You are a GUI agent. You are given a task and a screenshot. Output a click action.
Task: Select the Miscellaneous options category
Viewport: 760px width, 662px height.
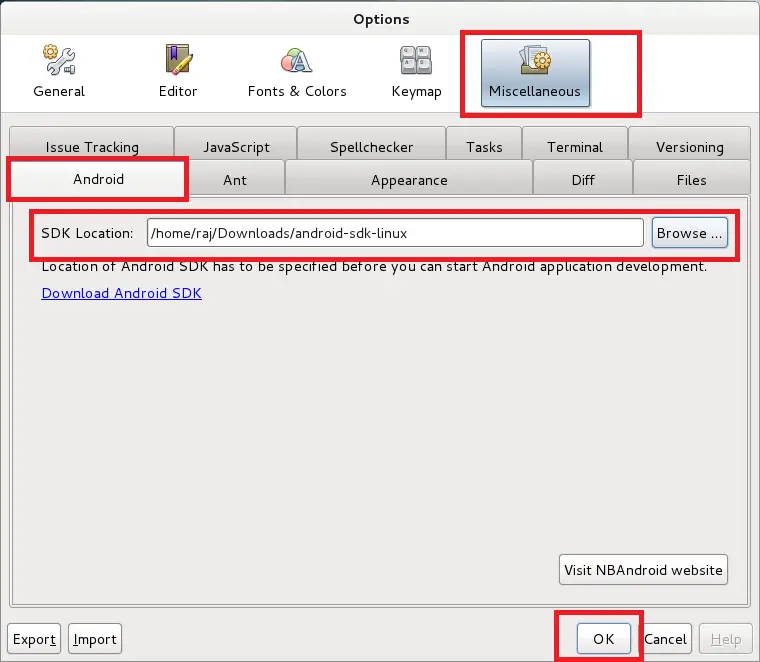[x=535, y=73]
